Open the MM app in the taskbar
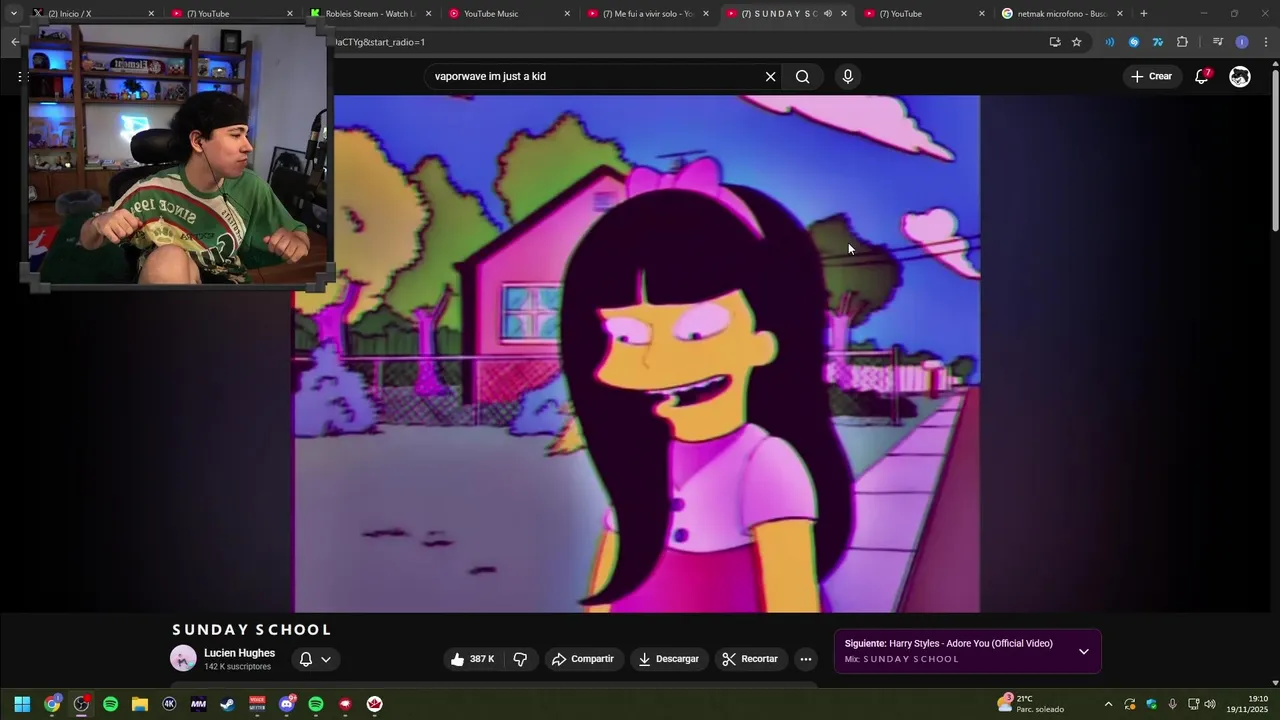This screenshot has height=720, width=1280. [198, 704]
